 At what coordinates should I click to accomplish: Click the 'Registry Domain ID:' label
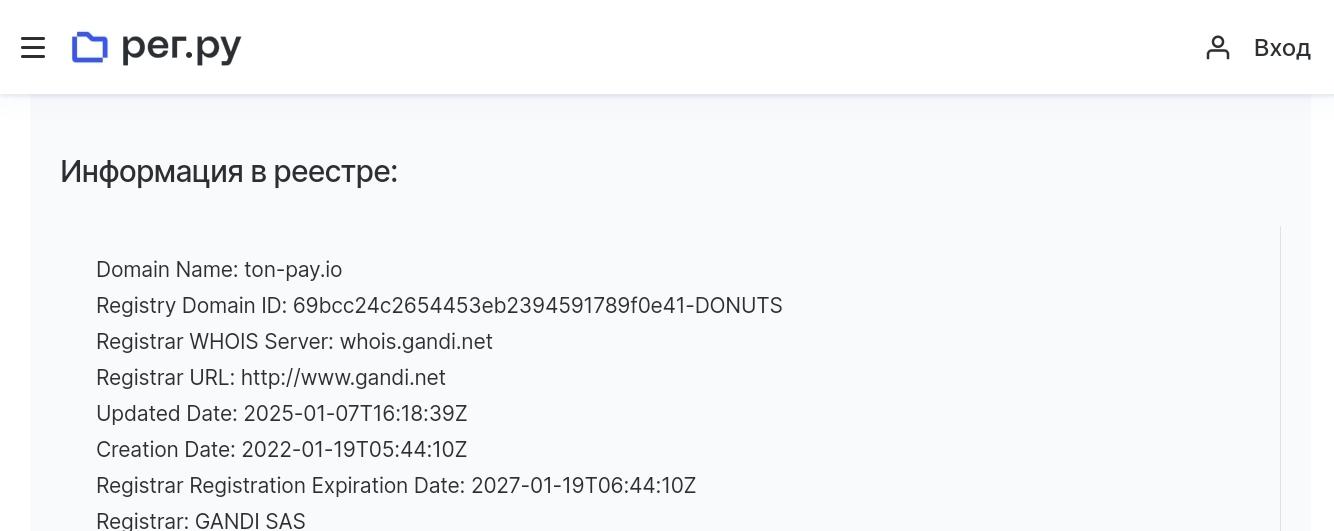point(191,306)
